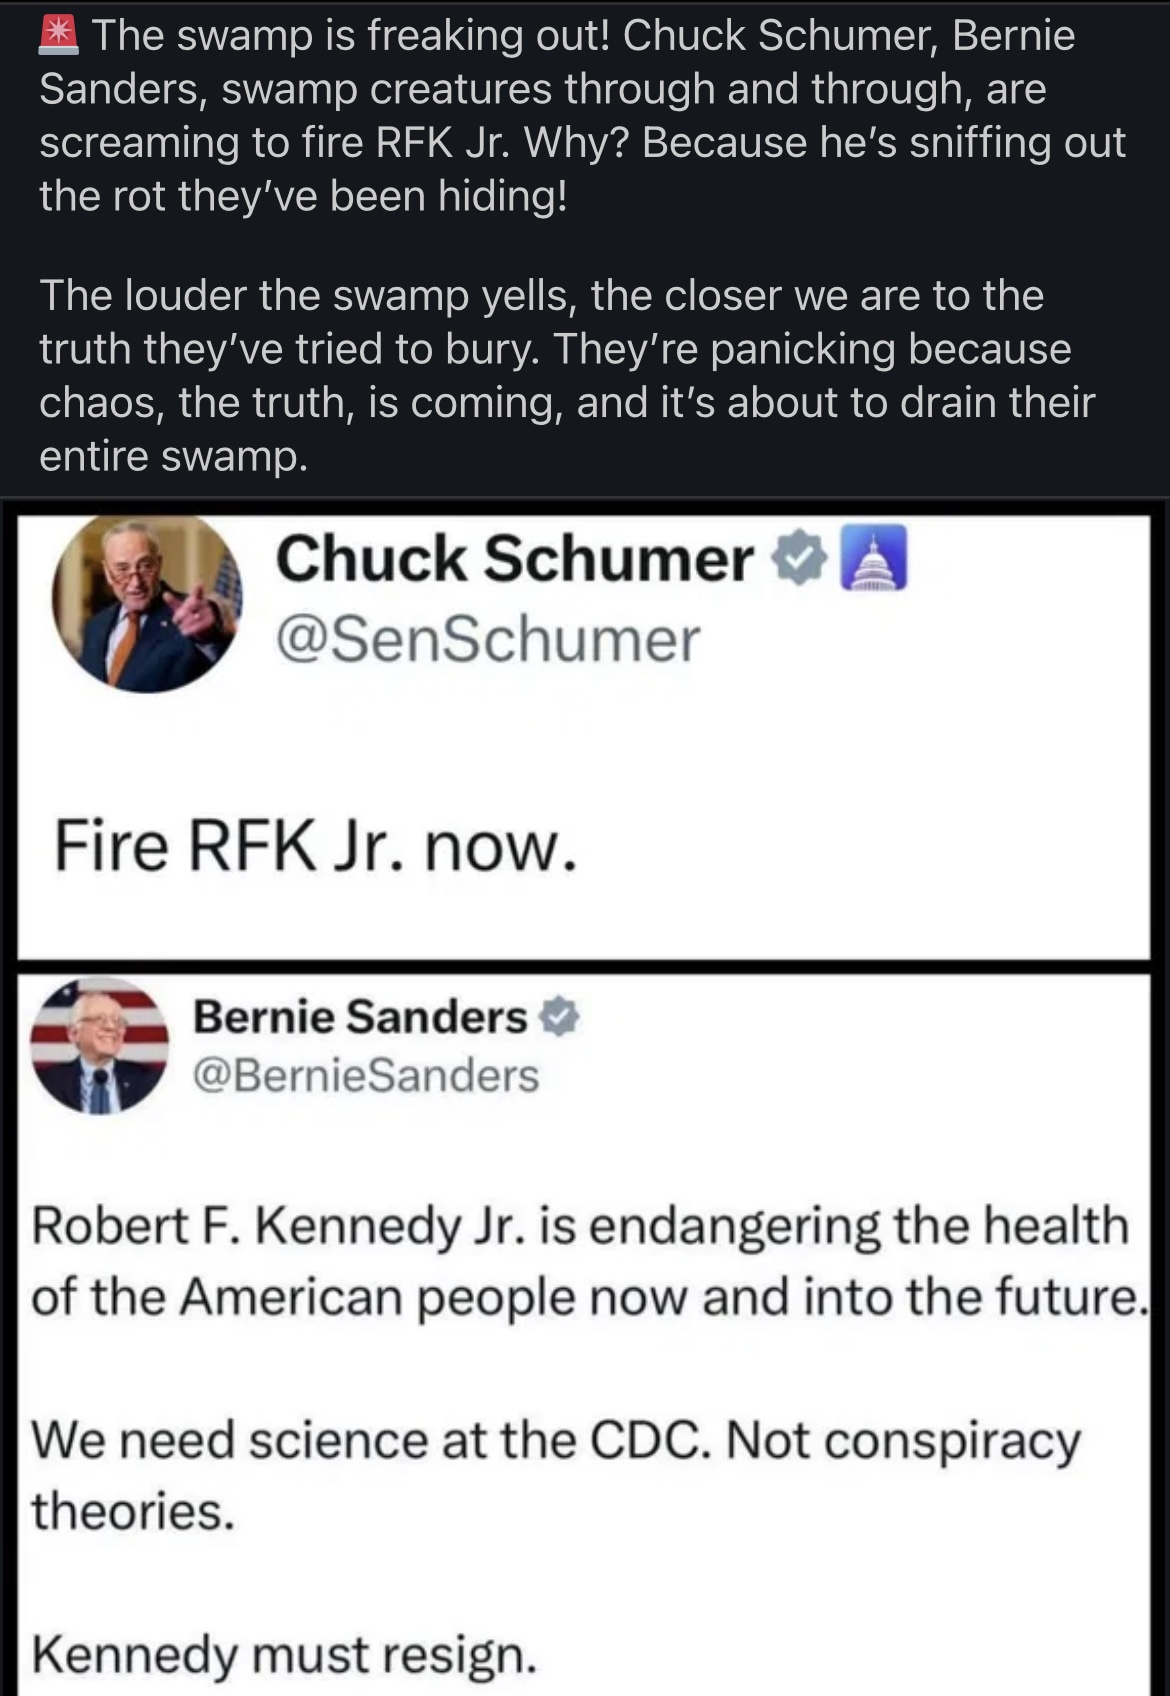Click the red siren emoji in the post
This screenshot has height=1696, width=1170.
(59, 35)
